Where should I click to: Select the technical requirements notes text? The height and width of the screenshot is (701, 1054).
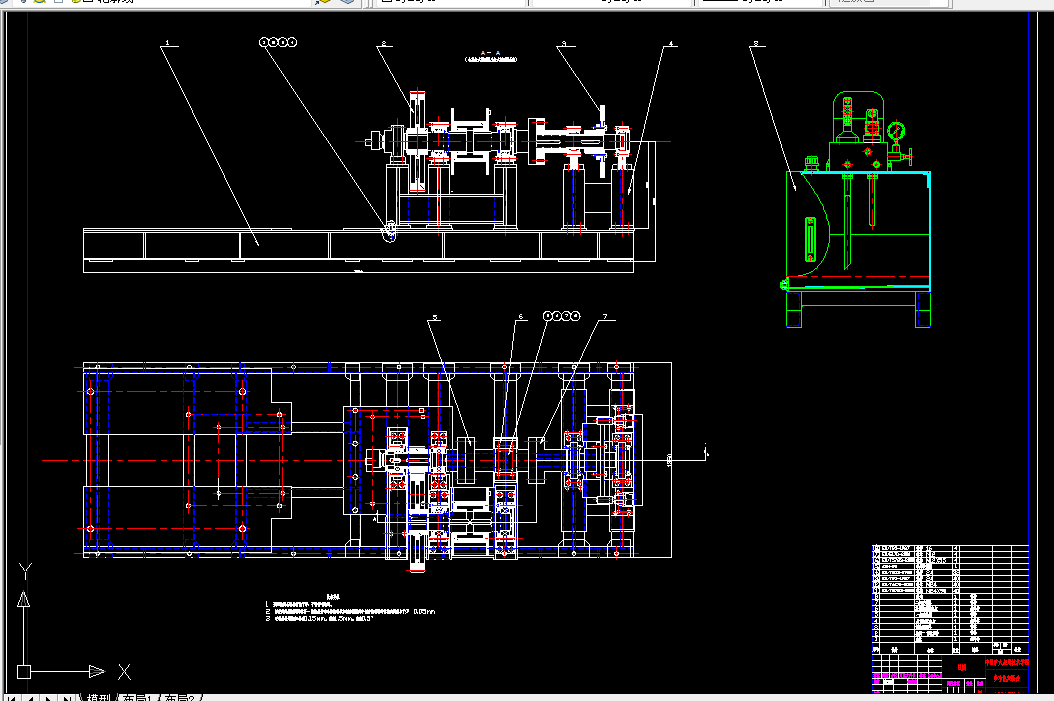350,608
